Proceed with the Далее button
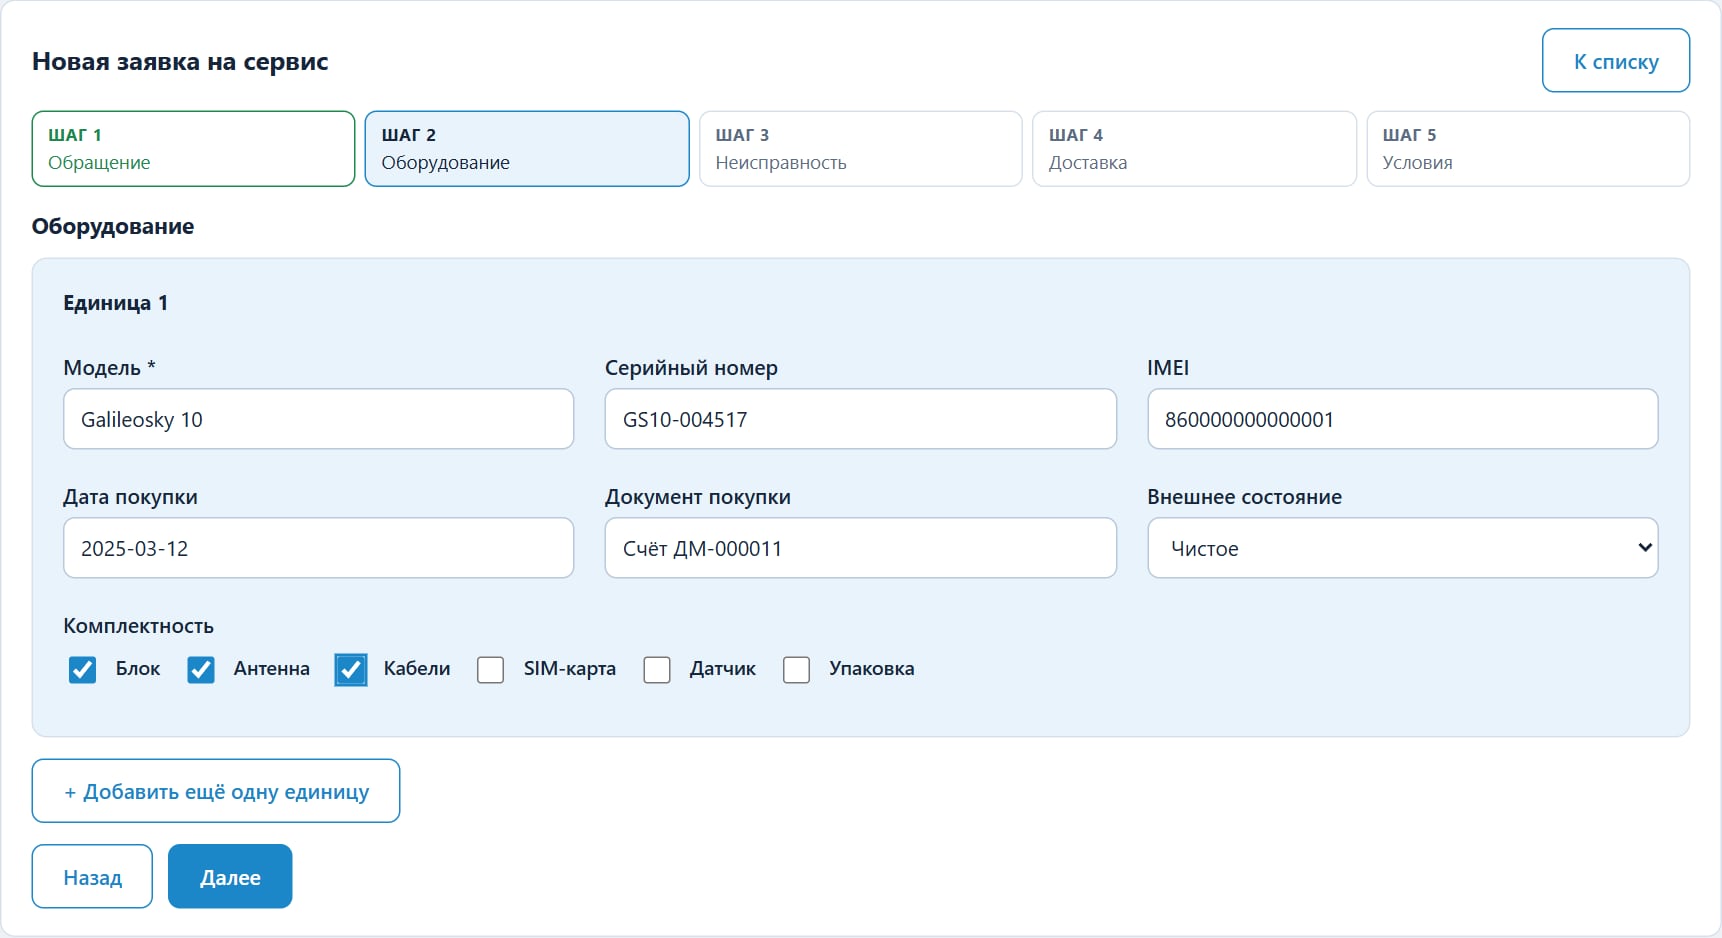The image size is (1722, 938). 230,877
